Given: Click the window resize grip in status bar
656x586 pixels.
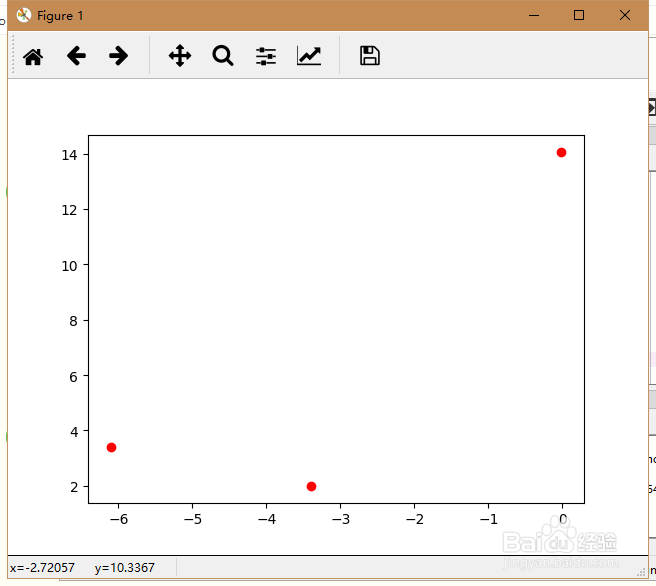Looking at the screenshot, I should coord(641,572).
